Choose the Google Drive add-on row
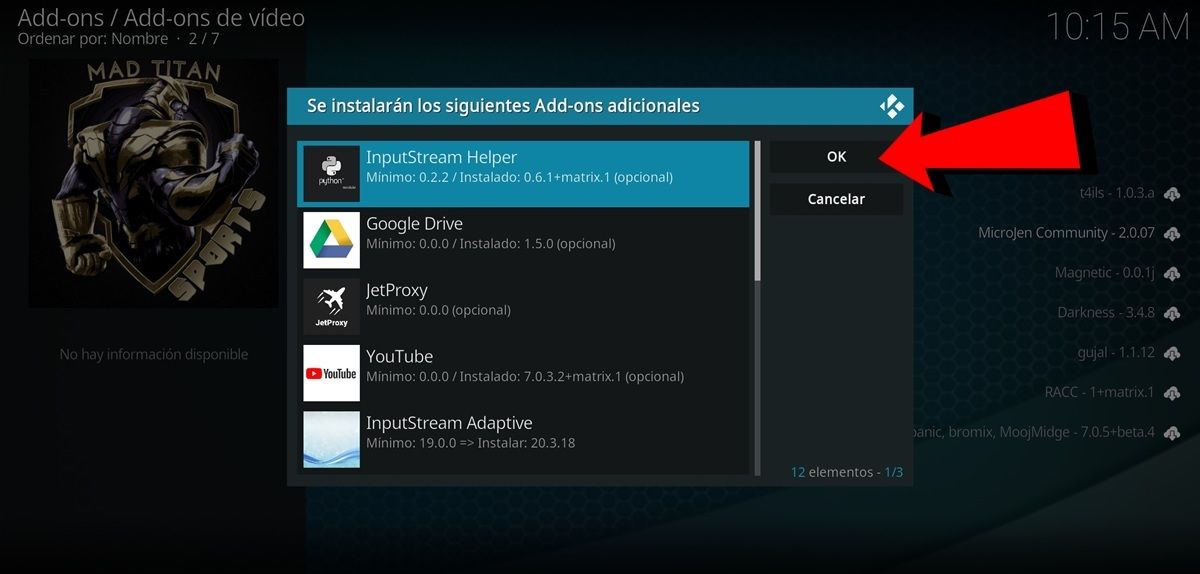This screenshot has height=574, width=1200. coord(523,240)
